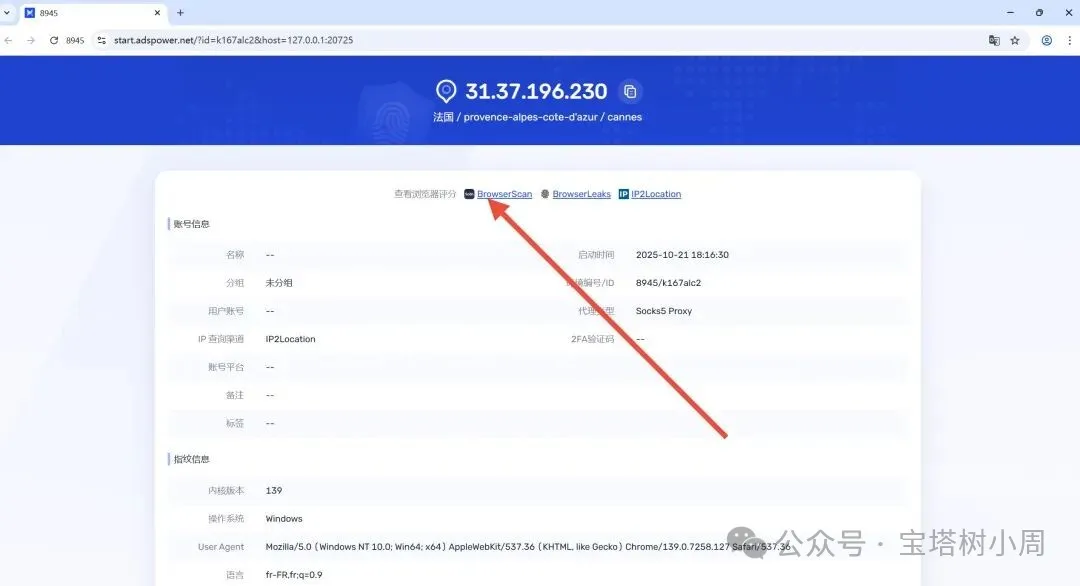Copy the IP address 31.37.196.230
The height and width of the screenshot is (586, 1080).
630,92
